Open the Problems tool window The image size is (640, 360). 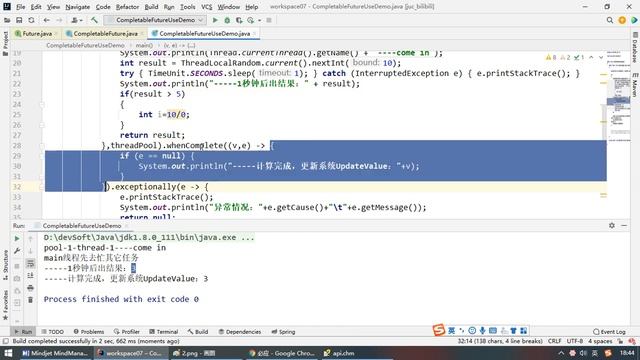click(89, 332)
